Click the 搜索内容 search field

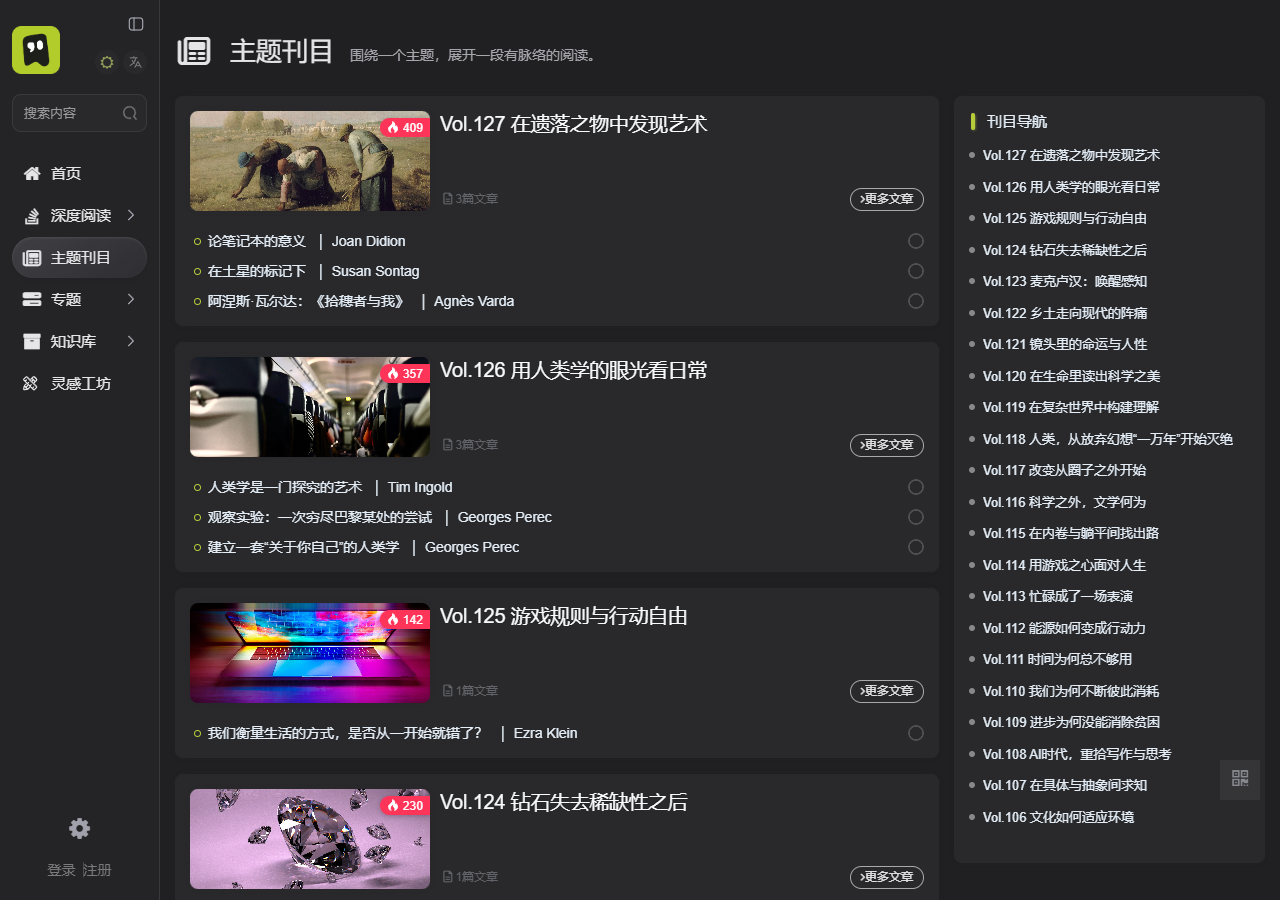[x=79, y=113]
